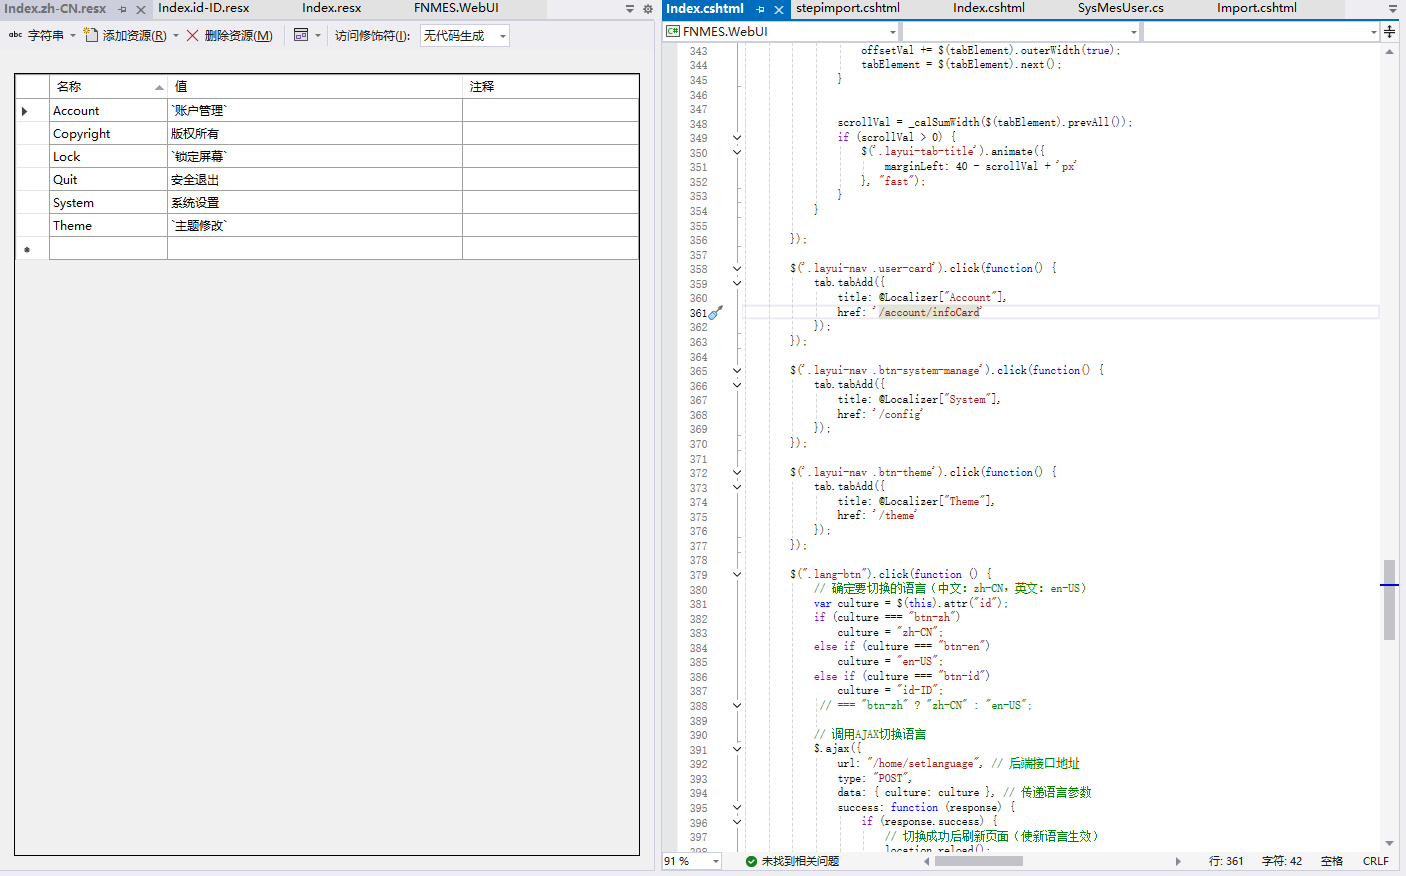1406x876 pixels.
Task: Collapse the code block at line 379
Action: (x=737, y=575)
